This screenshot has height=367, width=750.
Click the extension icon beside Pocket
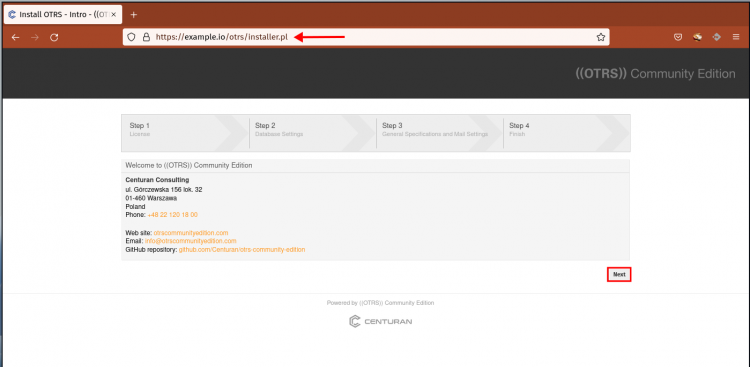[x=697, y=37]
